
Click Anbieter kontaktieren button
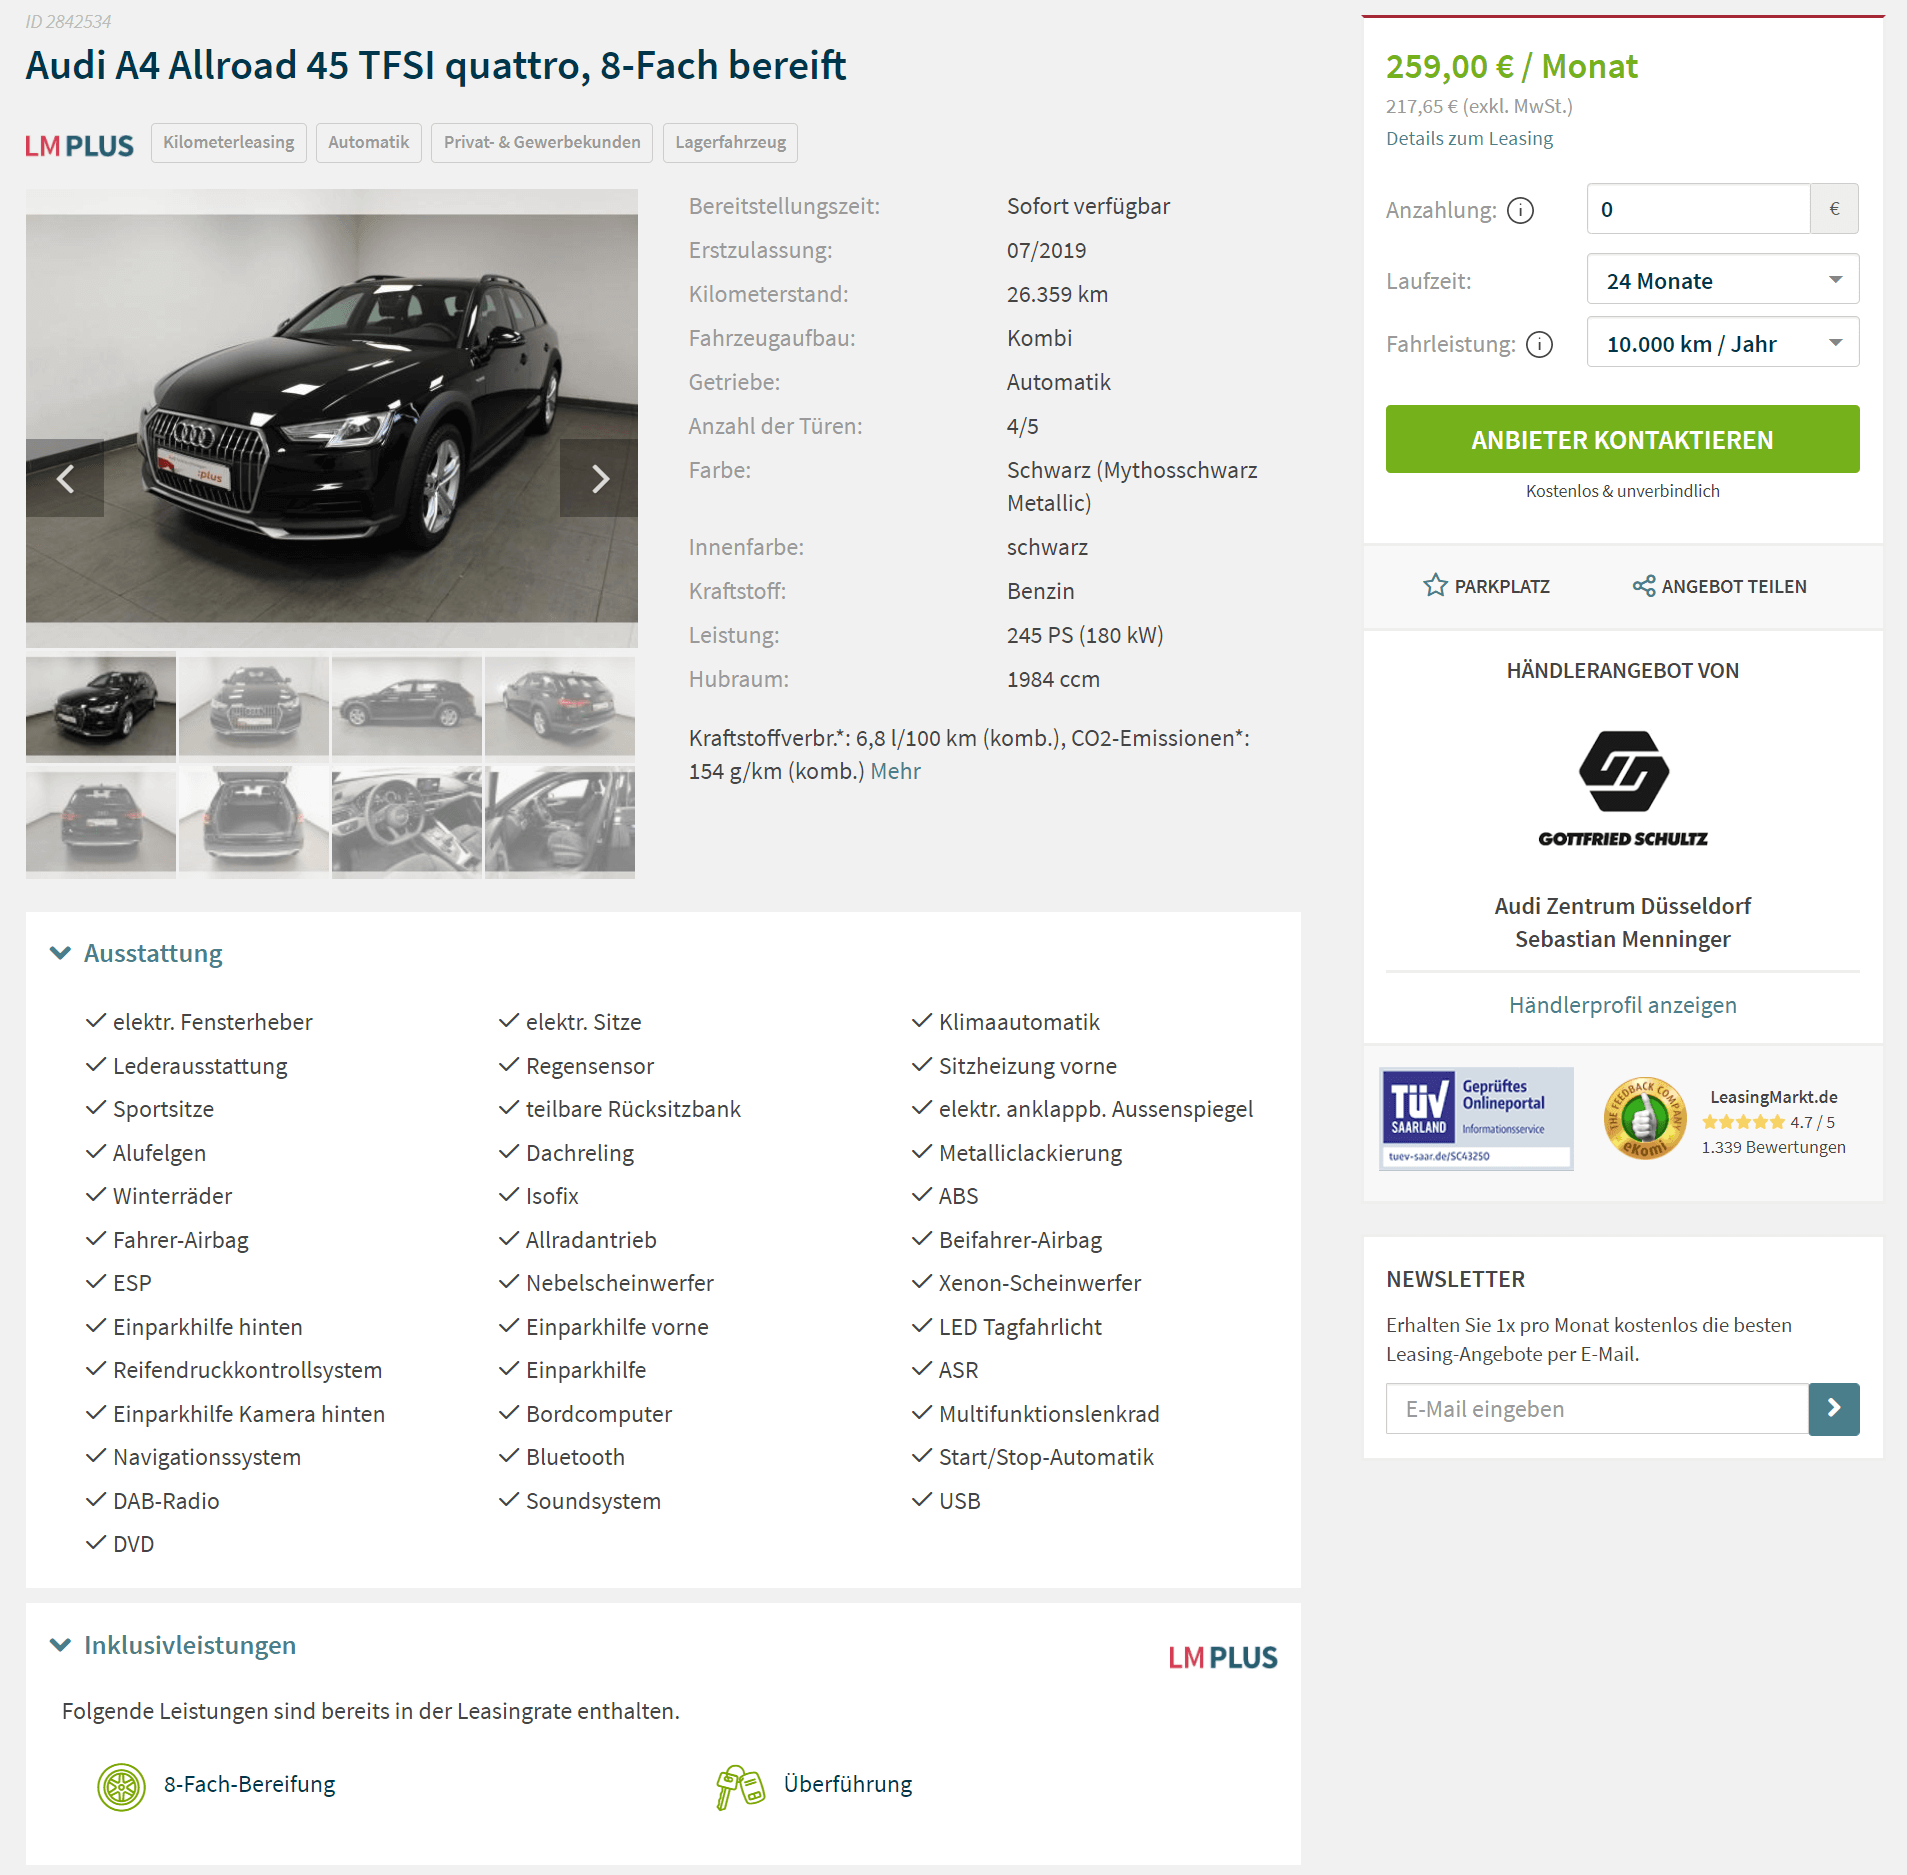[1622, 439]
